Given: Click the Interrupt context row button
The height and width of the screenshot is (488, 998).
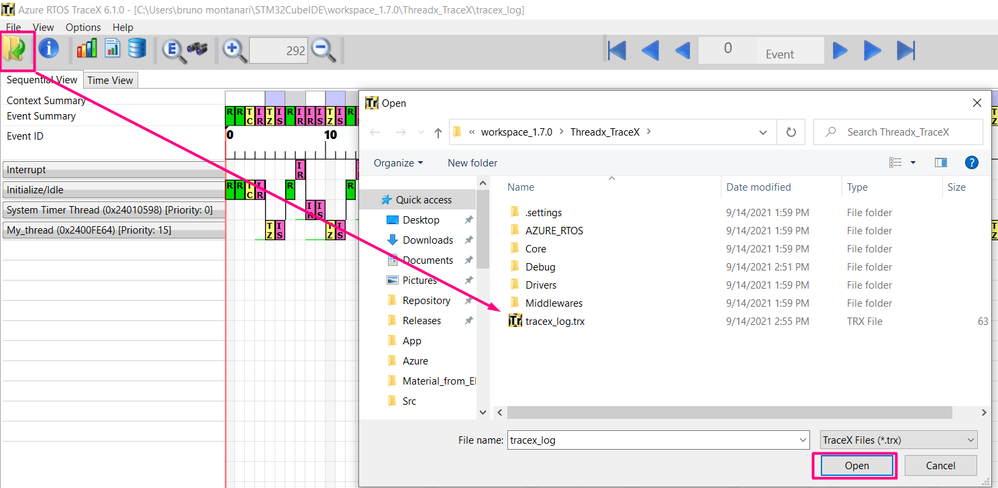Looking at the screenshot, I should click(114, 170).
